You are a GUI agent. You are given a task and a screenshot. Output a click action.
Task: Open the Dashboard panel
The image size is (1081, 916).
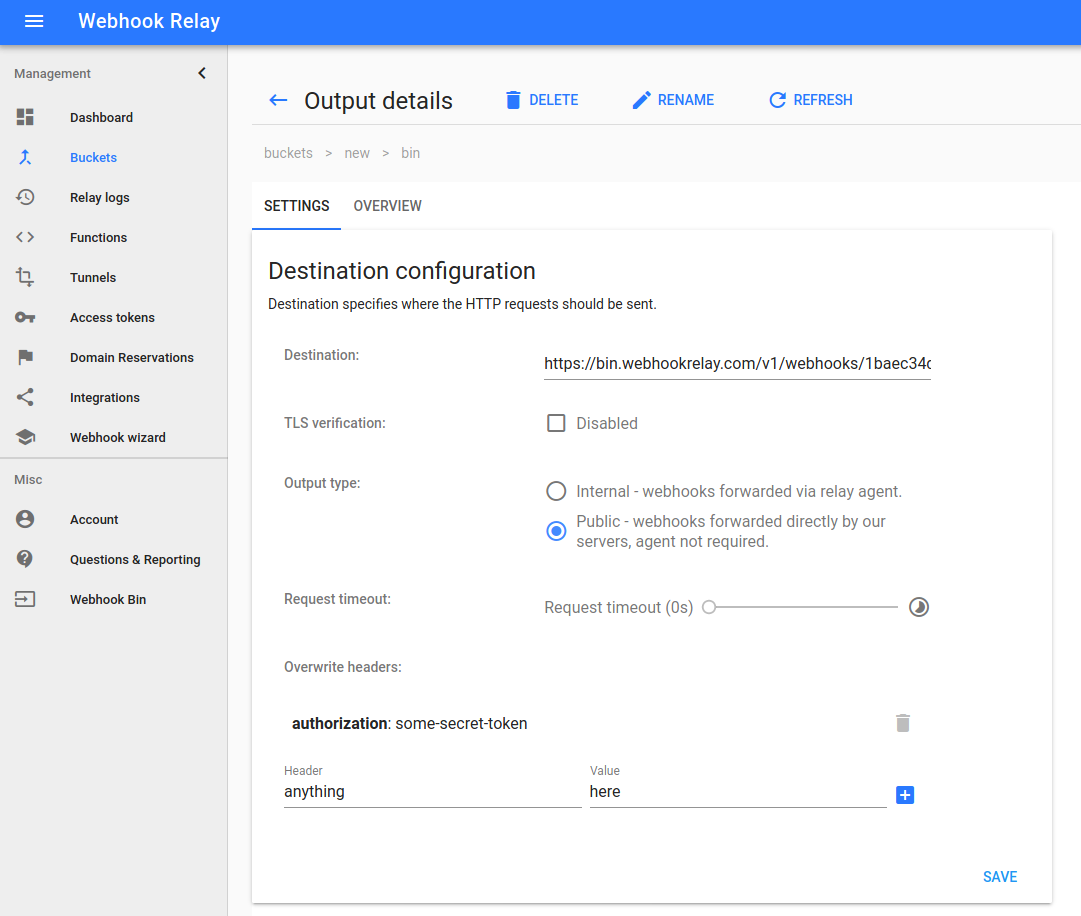pyautogui.click(x=100, y=117)
